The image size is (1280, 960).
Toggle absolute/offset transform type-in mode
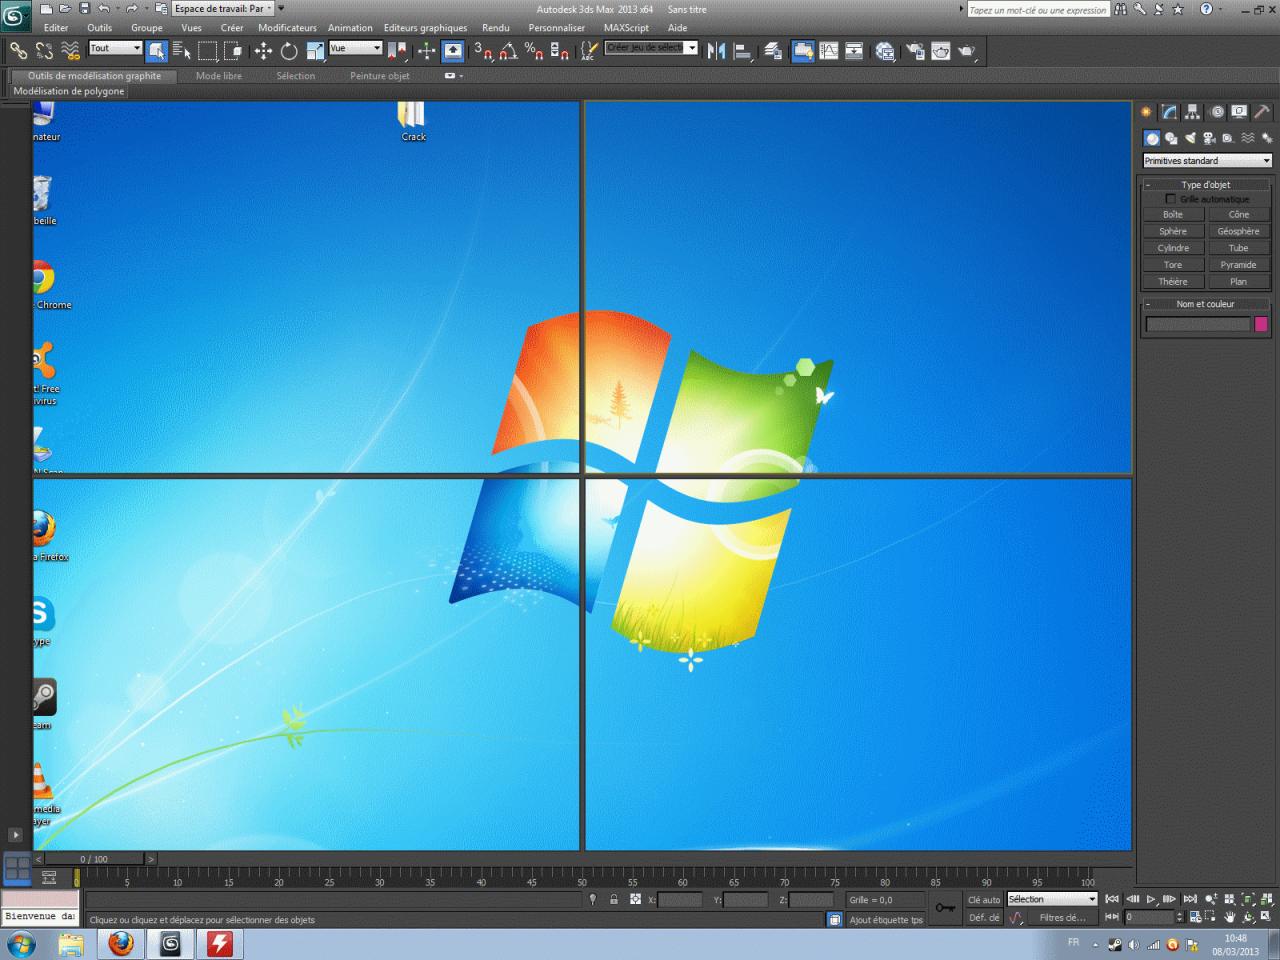(635, 900)
